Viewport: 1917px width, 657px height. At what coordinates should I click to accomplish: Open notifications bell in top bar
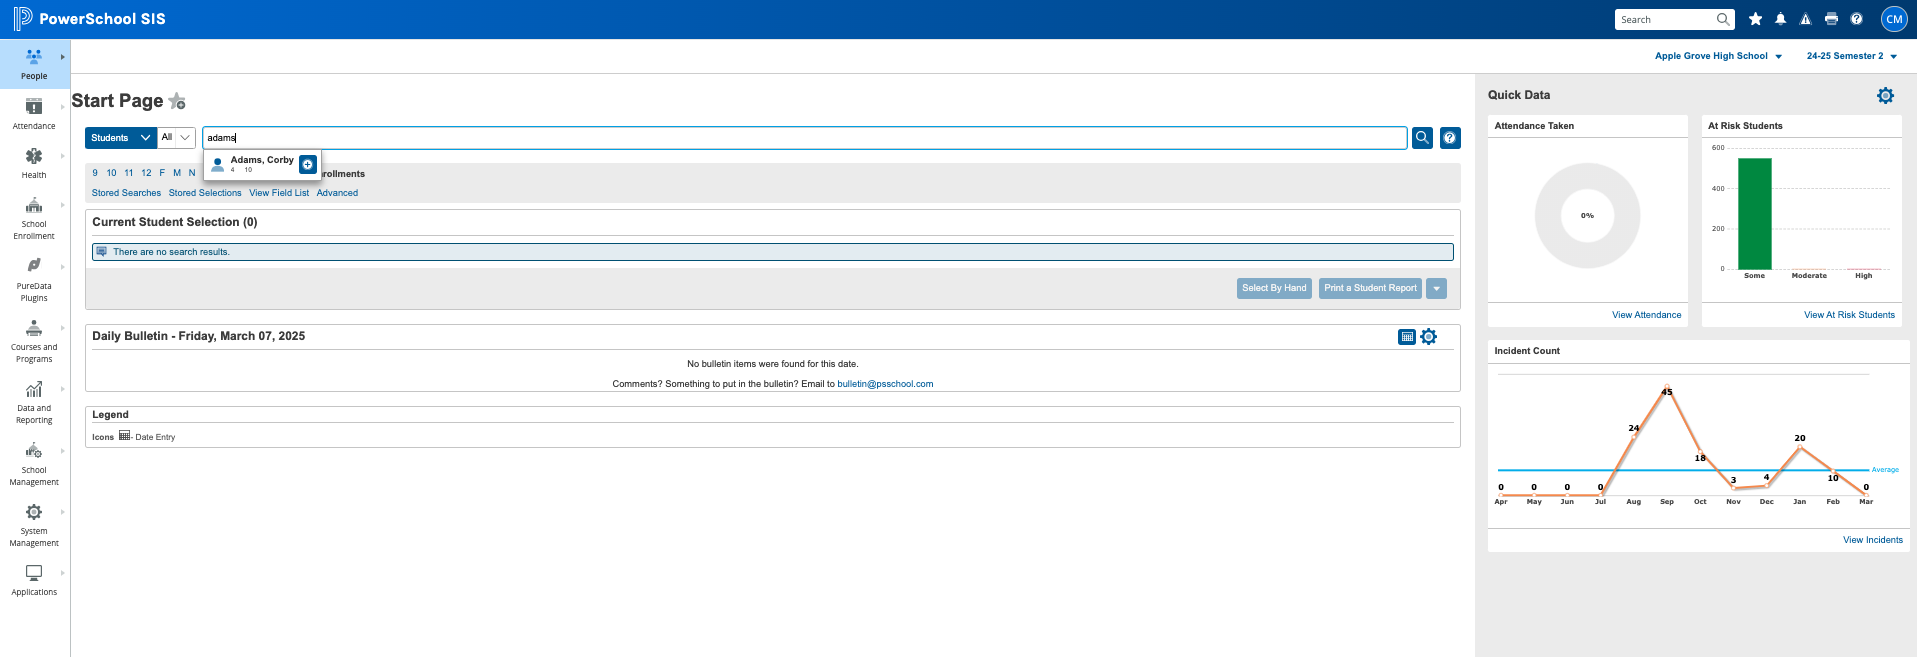[1780, 19]
